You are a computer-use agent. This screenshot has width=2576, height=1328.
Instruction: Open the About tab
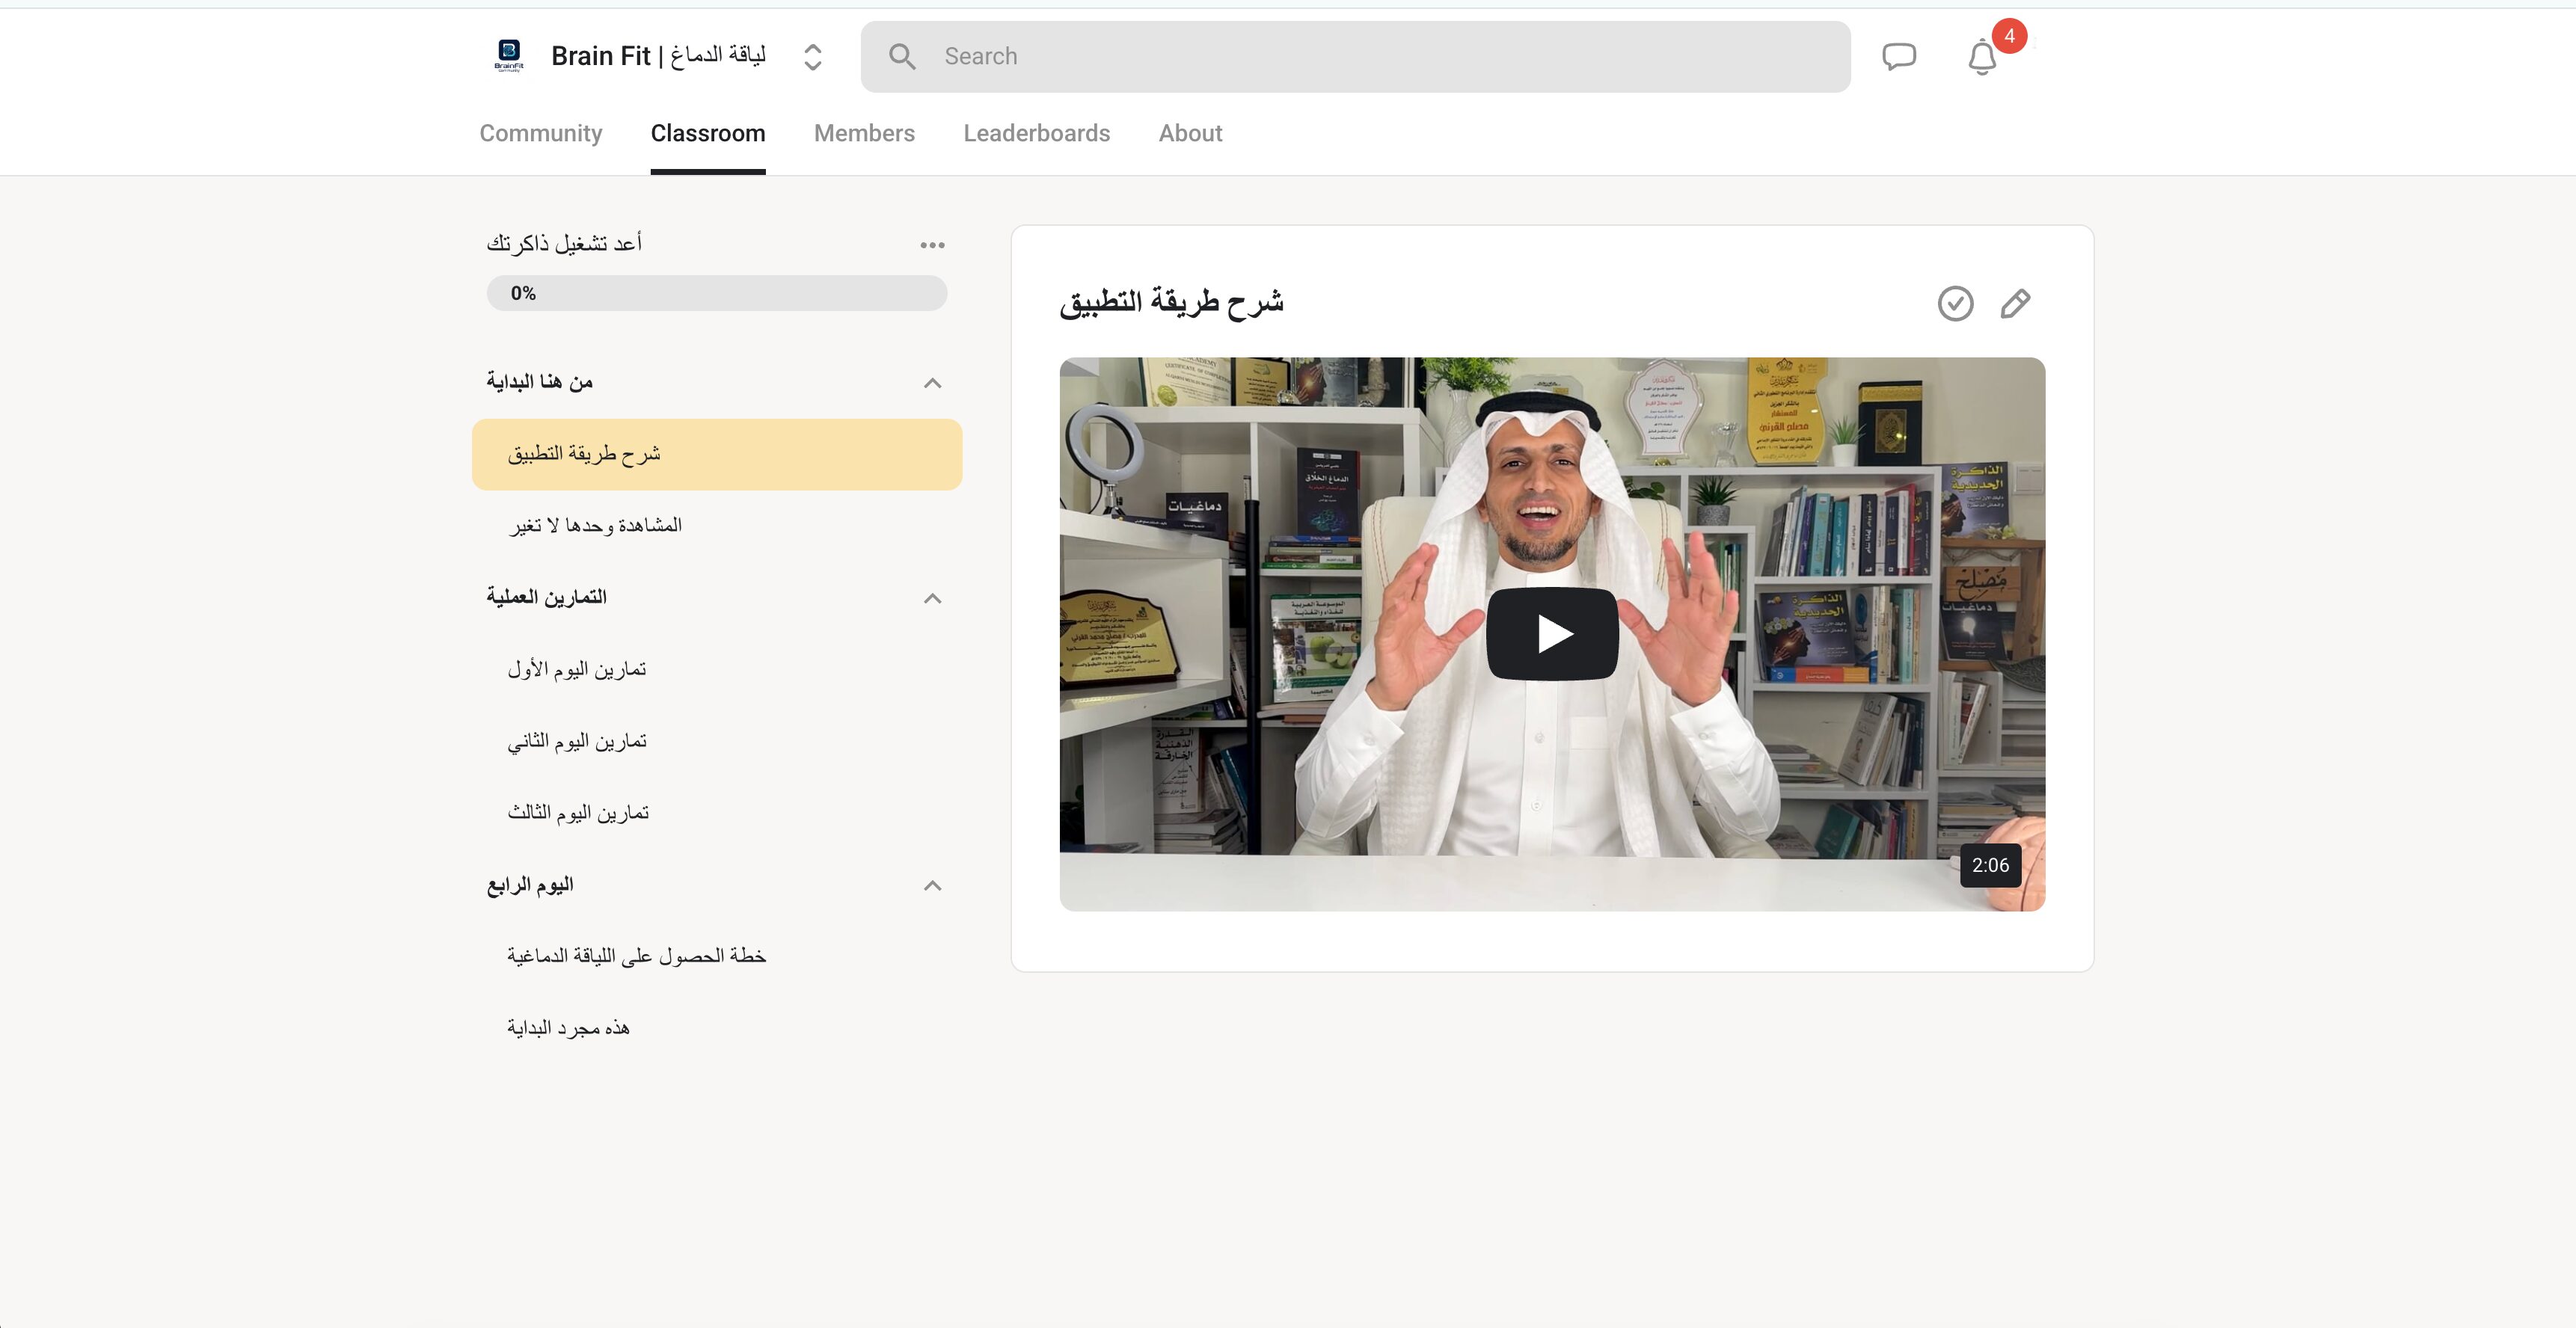click(1190, 133)
